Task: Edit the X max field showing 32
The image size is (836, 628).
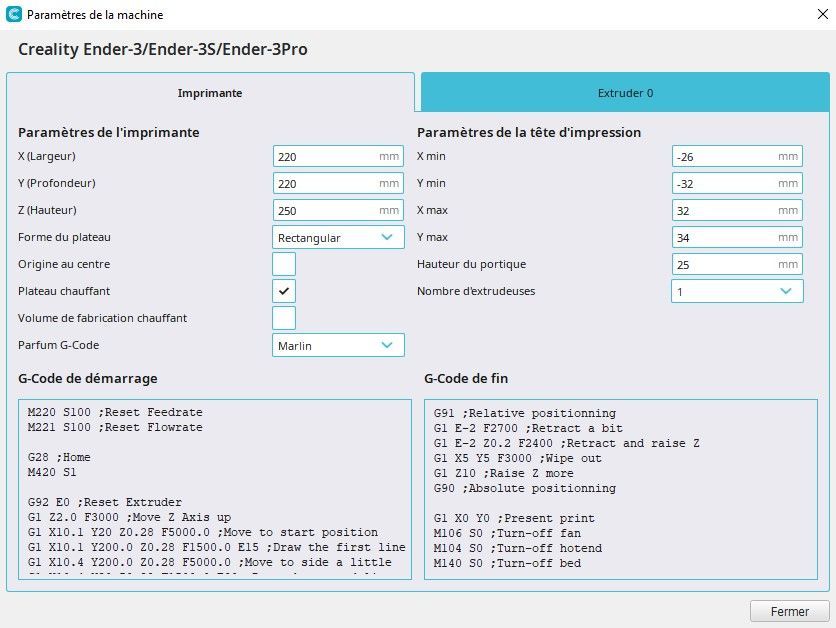Action: tap(737, 210)
